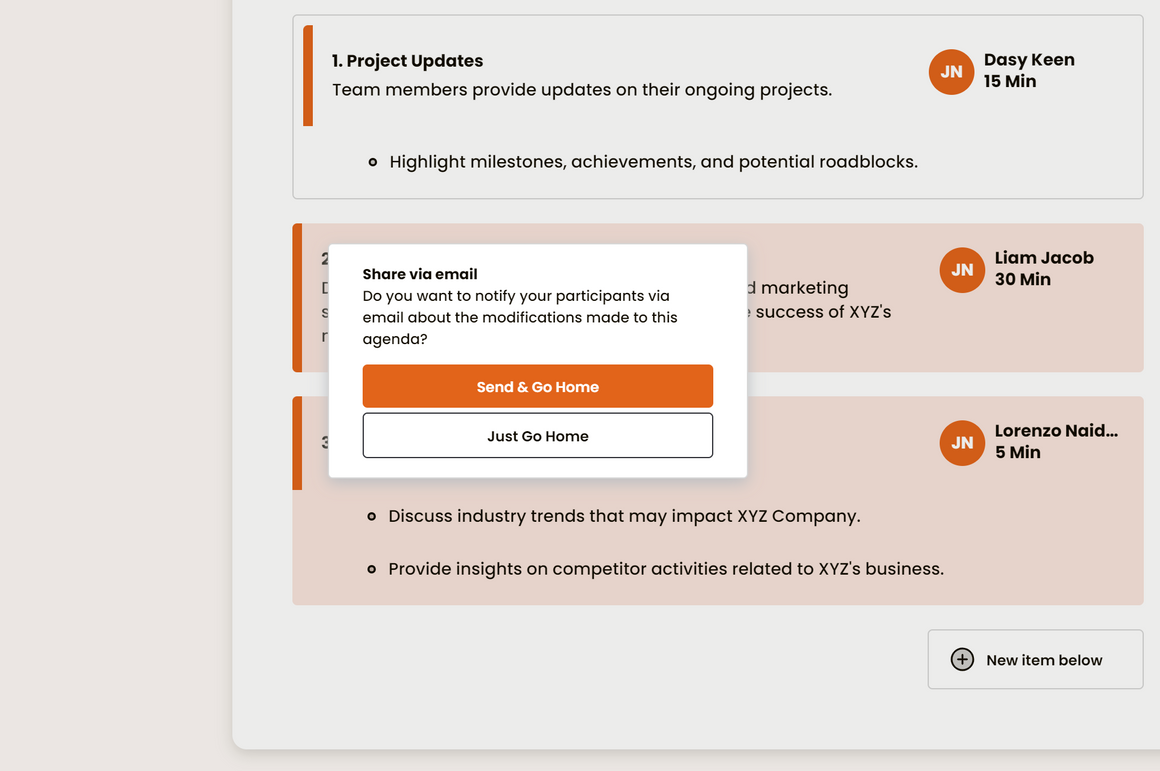Click the Highlight milestones bullet line
This screenshot has height=771, width=1160.
click(653, 162)
